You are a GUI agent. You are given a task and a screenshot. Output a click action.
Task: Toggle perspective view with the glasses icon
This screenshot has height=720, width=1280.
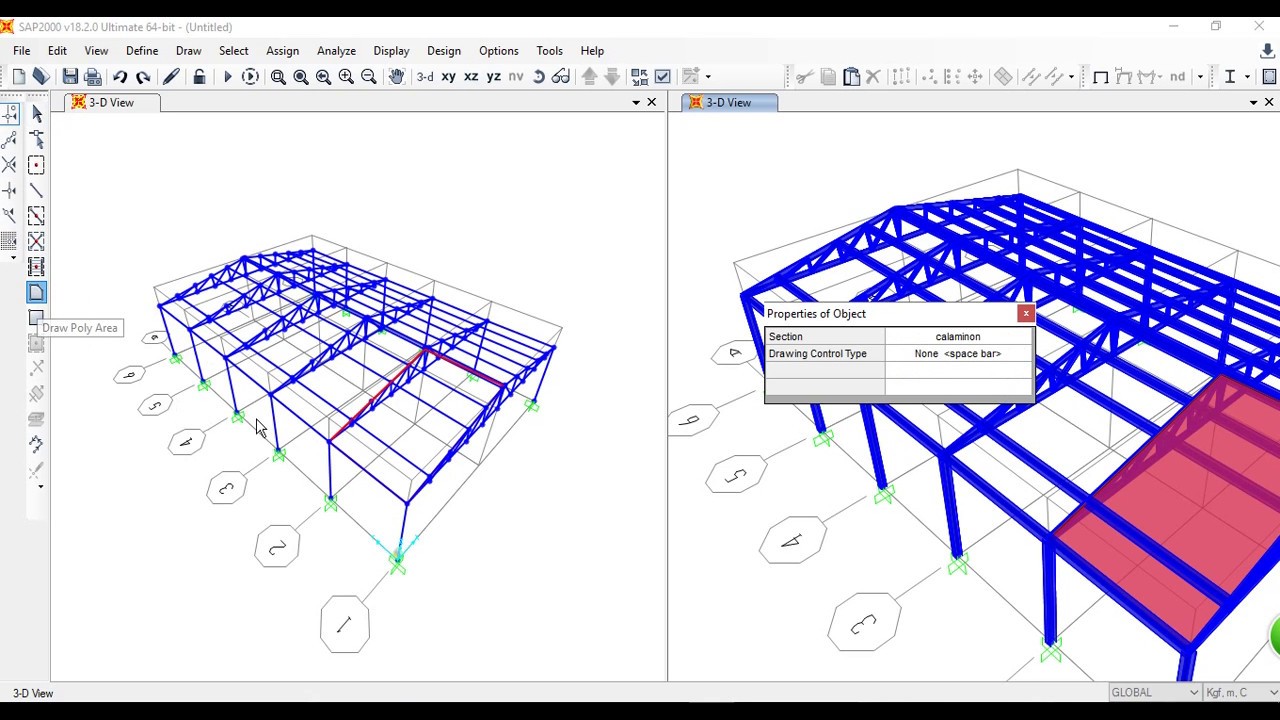click(561, 77)
